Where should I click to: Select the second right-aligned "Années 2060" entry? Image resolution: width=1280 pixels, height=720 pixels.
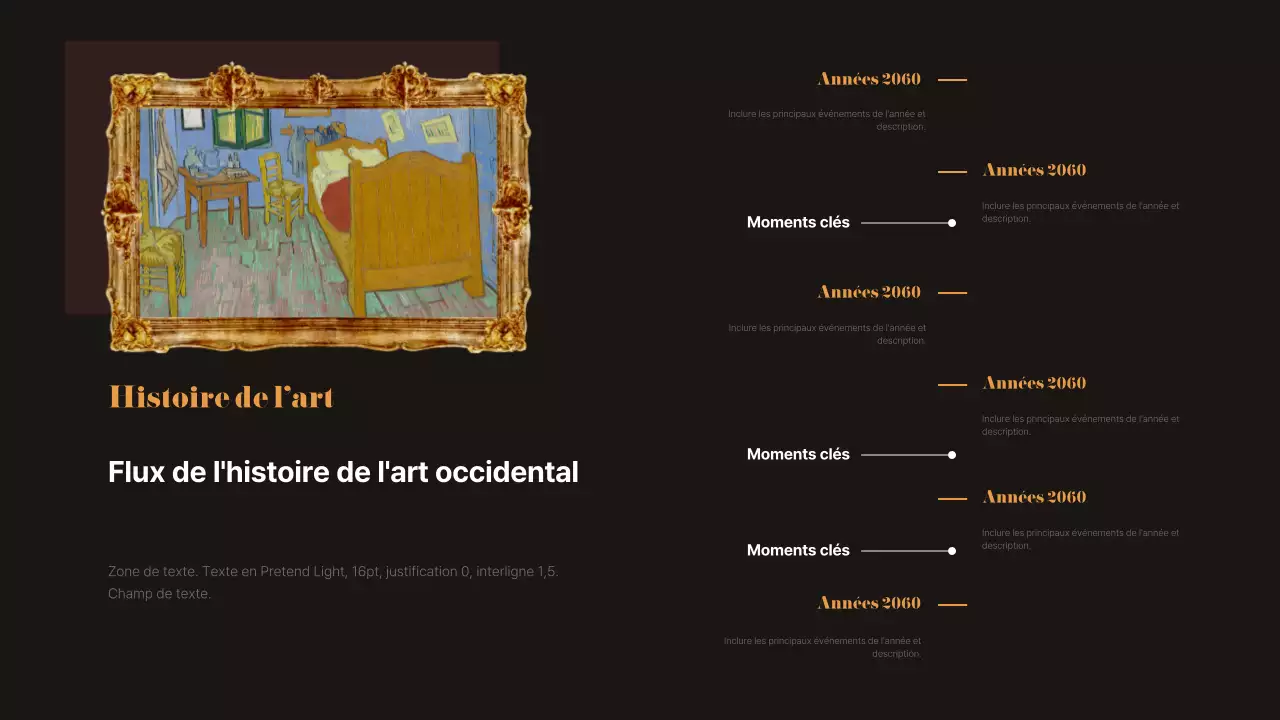coord(1034,169)
